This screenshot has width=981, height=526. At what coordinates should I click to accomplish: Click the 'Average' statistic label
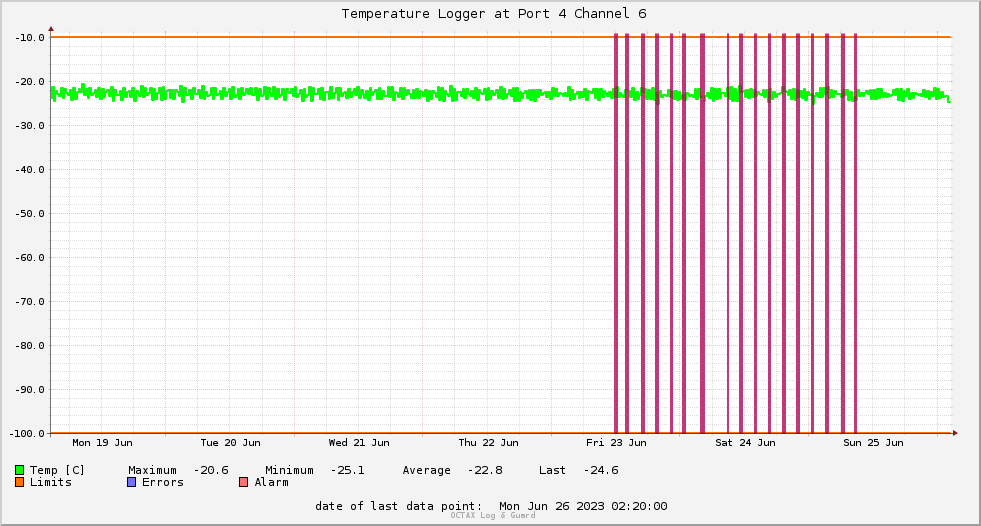coord(427,470)
